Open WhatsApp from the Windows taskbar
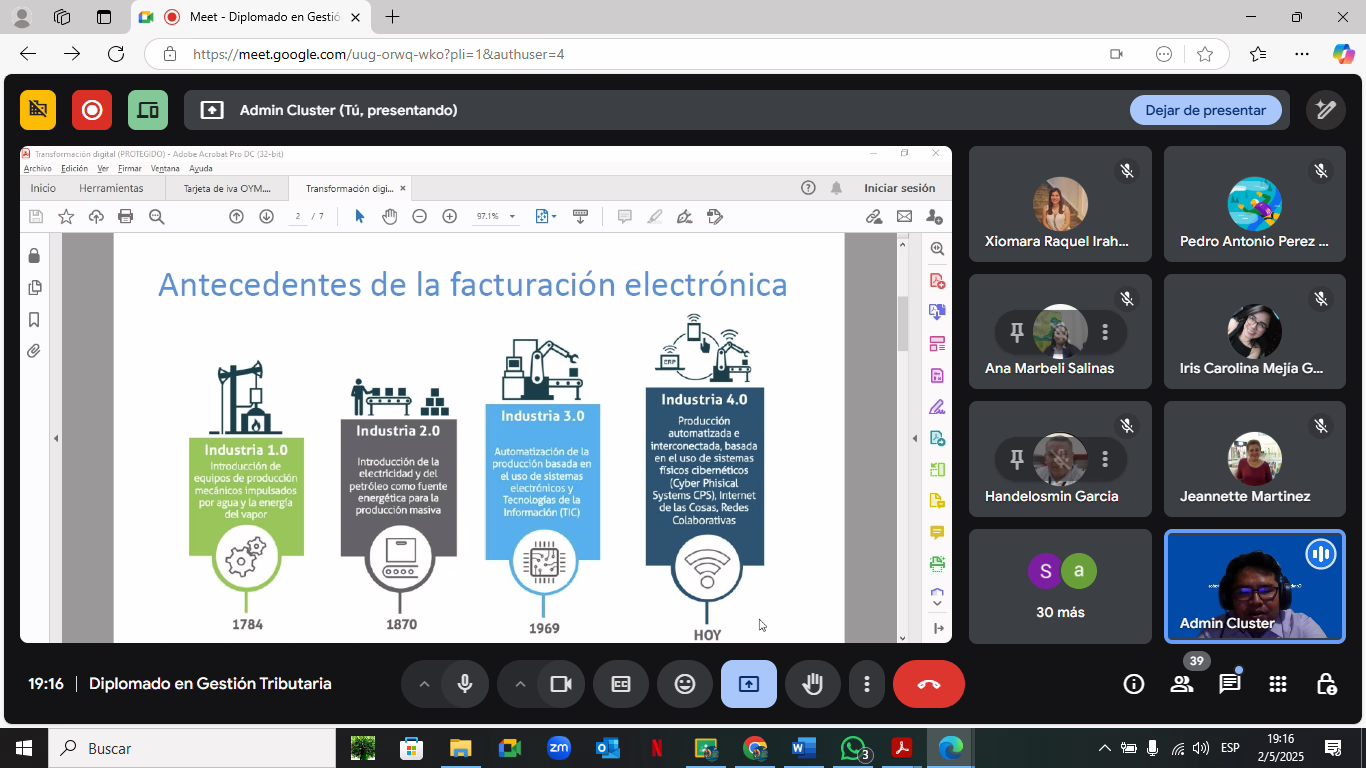The image size is (1366, 768). click(x=853, y=748)
